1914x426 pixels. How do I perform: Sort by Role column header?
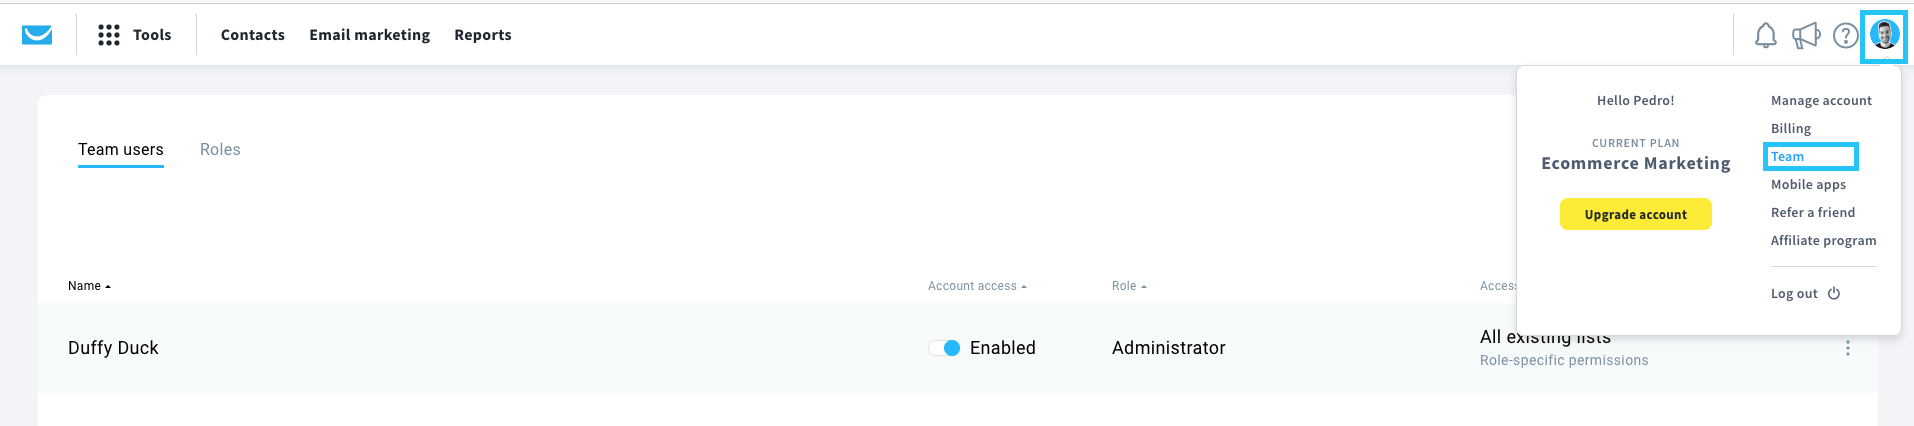(1129, 286)
